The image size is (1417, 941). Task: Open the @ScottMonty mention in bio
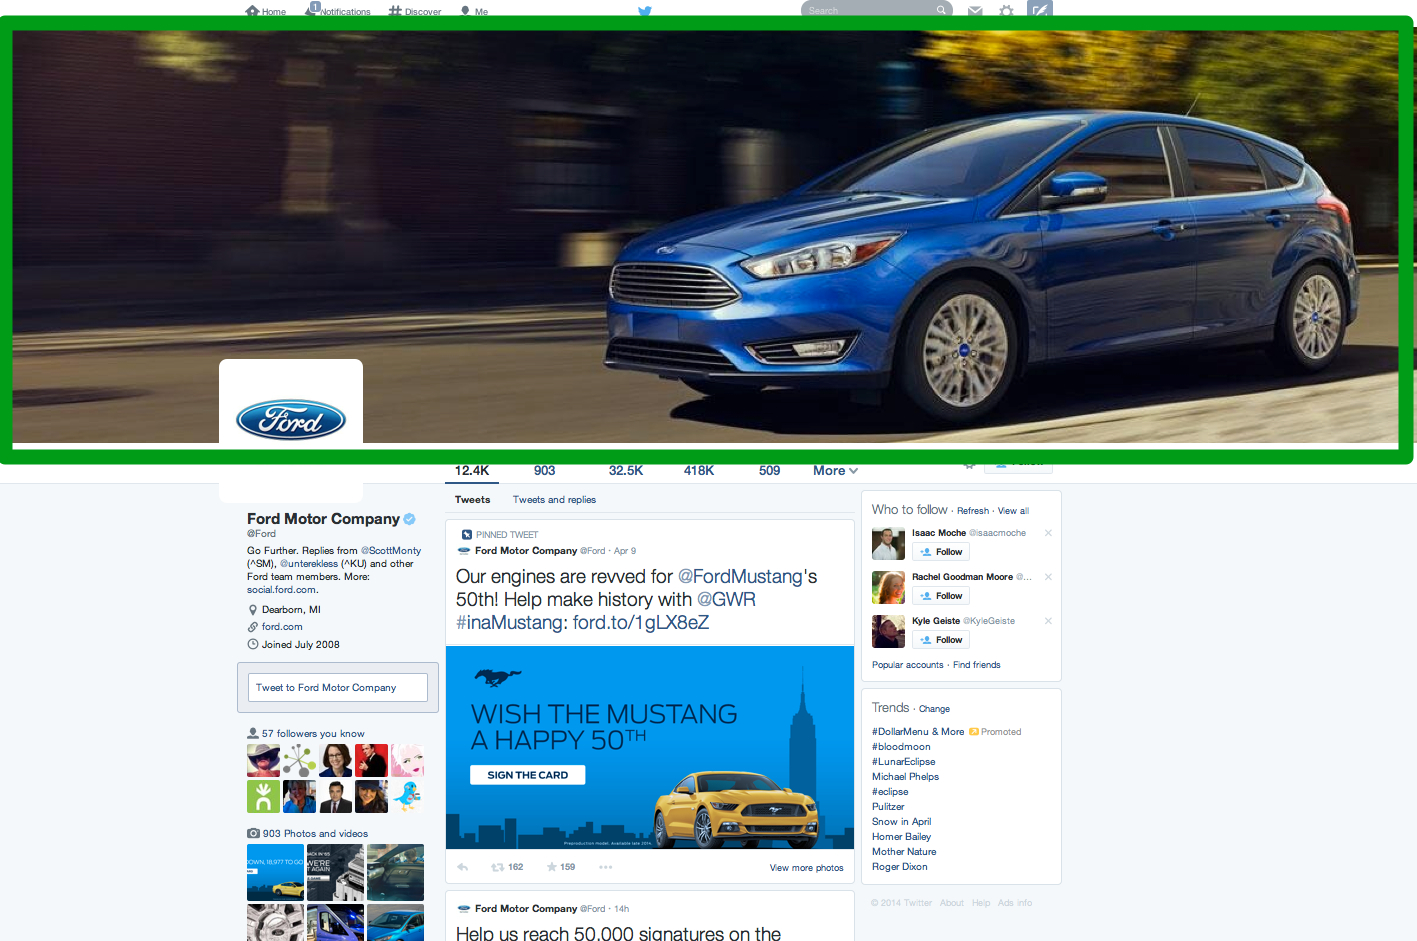point(391,551)
